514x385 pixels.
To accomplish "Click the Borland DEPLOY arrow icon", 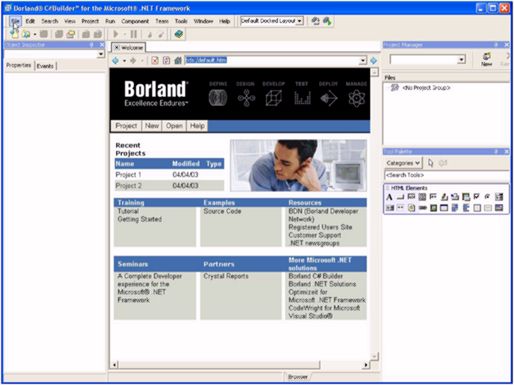I will (329, 98).
